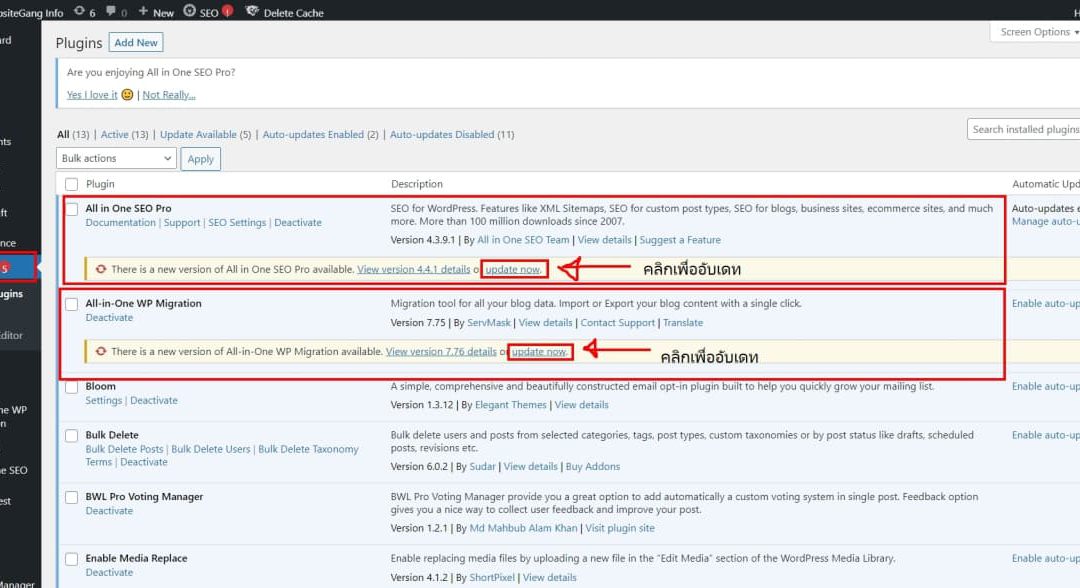Open View version 4.4.1 details link
Viewport: 1080px width, 588px height.
[413, 269]
